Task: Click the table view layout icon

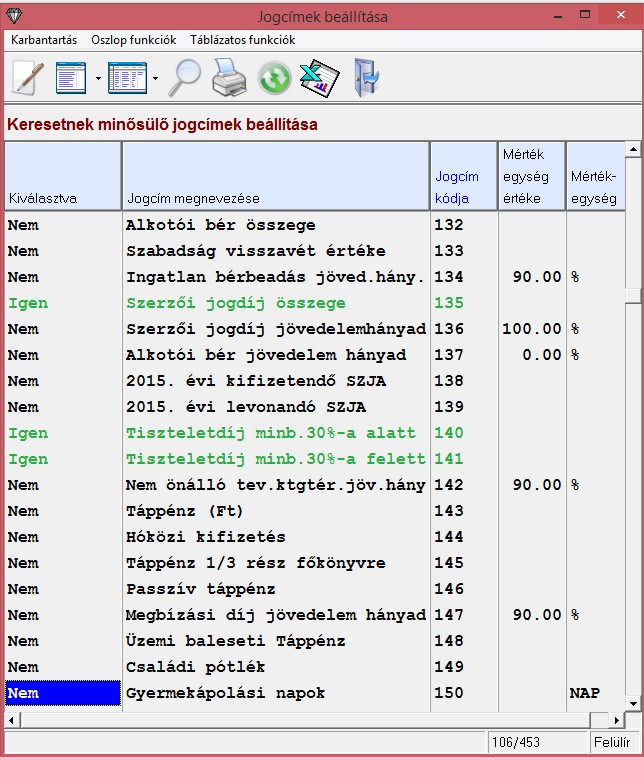Action: pyautogui.click(x=127, y=77)
